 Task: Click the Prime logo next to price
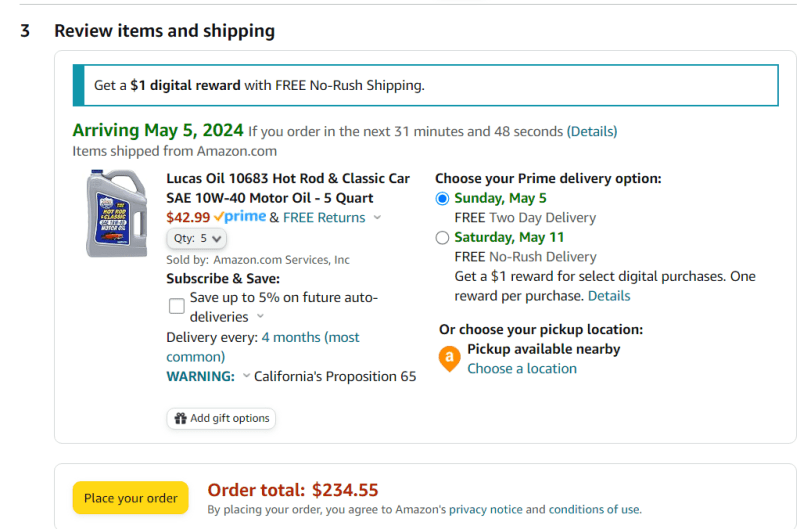click(240, 217)
